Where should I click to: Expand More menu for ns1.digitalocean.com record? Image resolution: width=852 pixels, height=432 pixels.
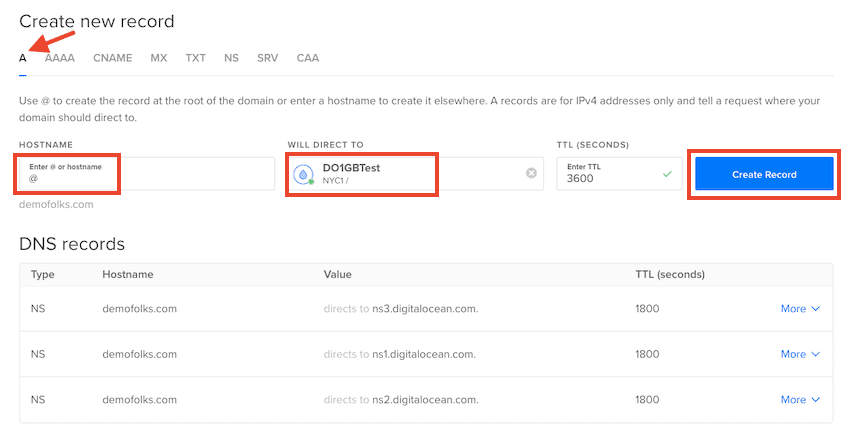pyautogui.click(x=800, y=354)
